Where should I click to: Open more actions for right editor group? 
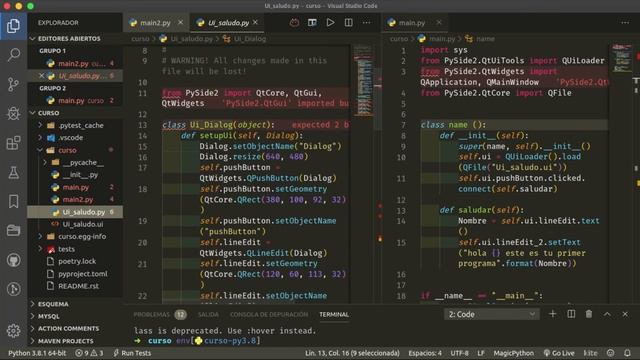(625, 23)
